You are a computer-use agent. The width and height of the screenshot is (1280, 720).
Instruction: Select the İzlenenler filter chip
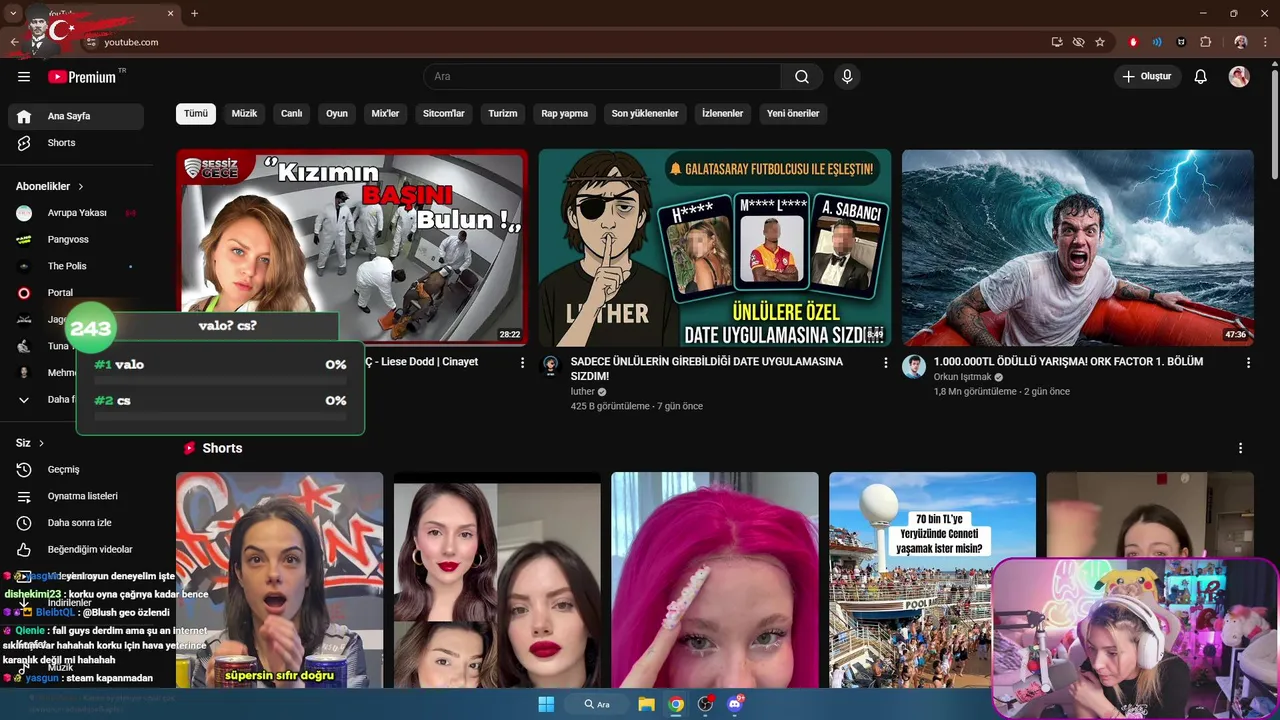coord(723,114)
